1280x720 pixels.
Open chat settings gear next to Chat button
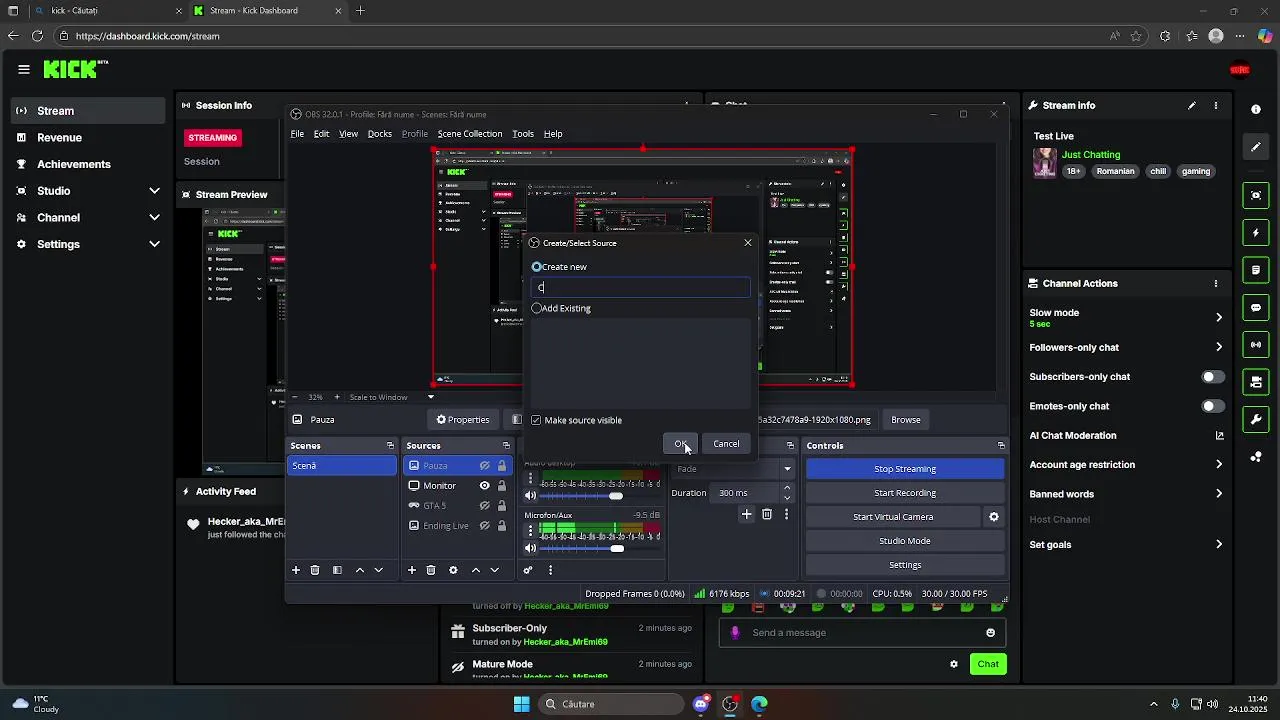(954, 664)
